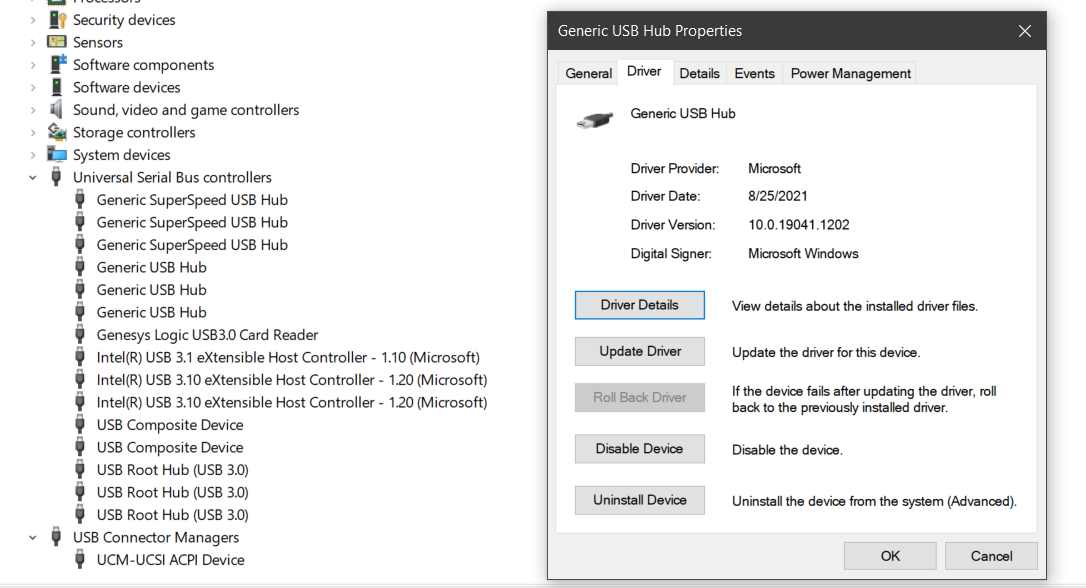
Task: Select the System devices icon
Action: pyautogui.click(x=57, y=154)
